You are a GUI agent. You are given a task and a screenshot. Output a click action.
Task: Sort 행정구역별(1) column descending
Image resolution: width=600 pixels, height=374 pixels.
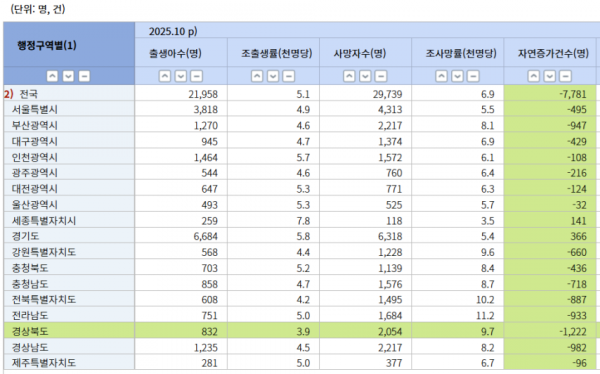(x=68, y=76)
